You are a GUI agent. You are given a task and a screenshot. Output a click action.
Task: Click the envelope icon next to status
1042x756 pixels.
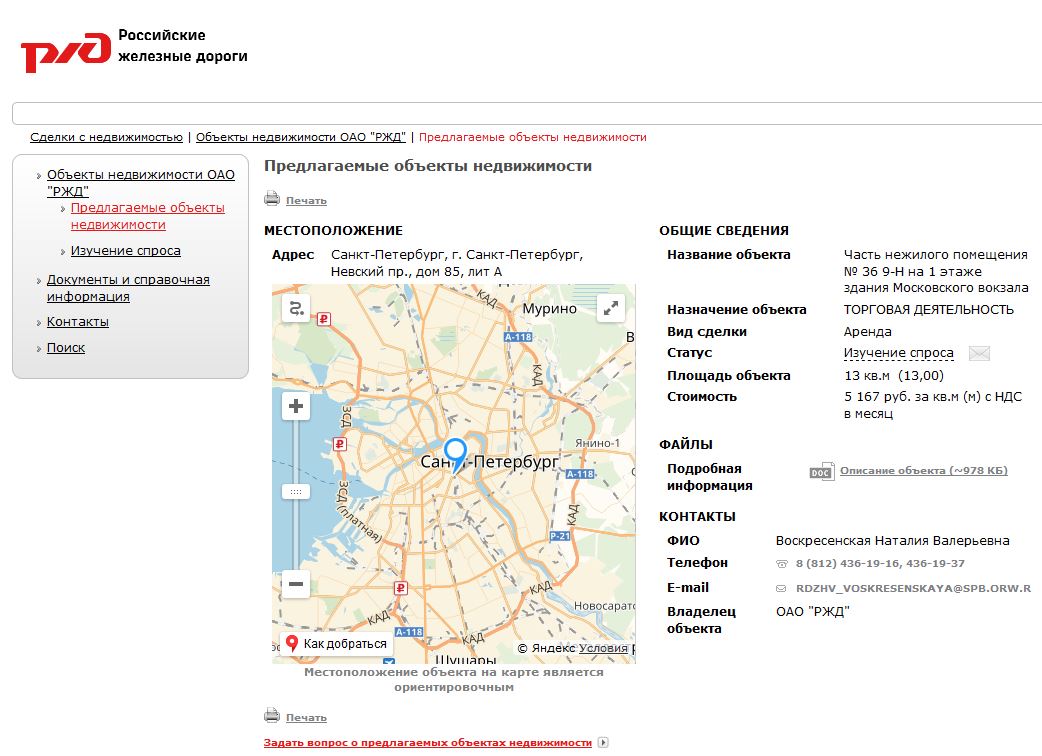pyautogui.click(x=979, y=353)
